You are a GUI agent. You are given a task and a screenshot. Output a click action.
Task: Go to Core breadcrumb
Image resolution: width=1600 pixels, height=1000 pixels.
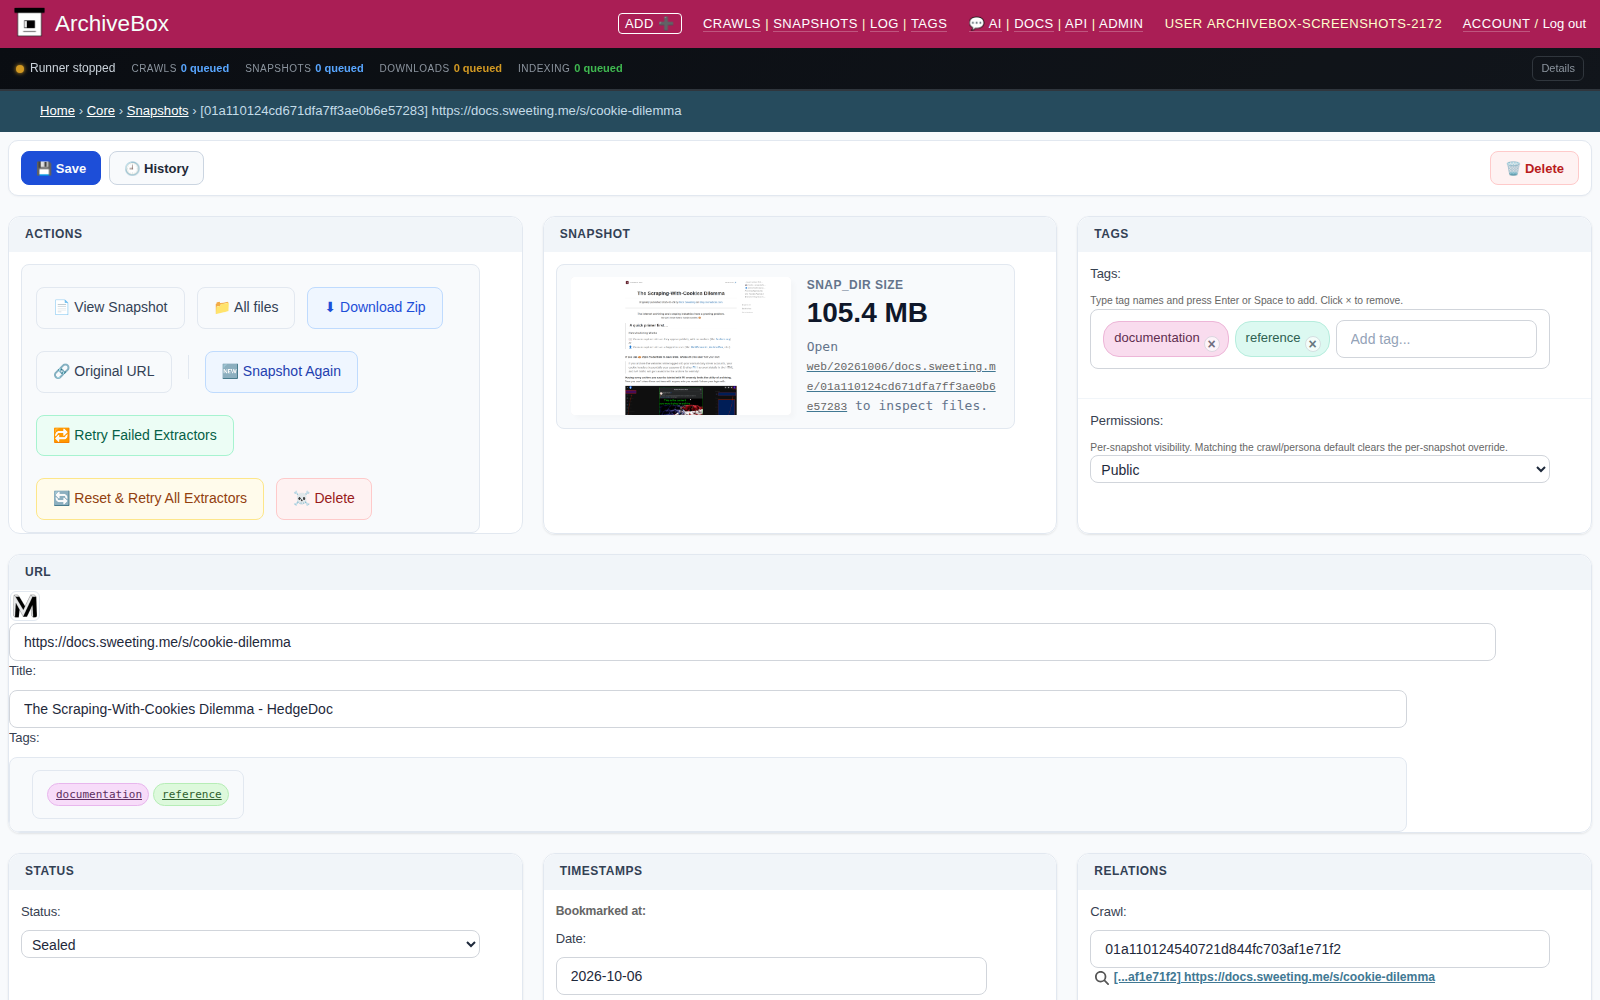tap(101, 111)
